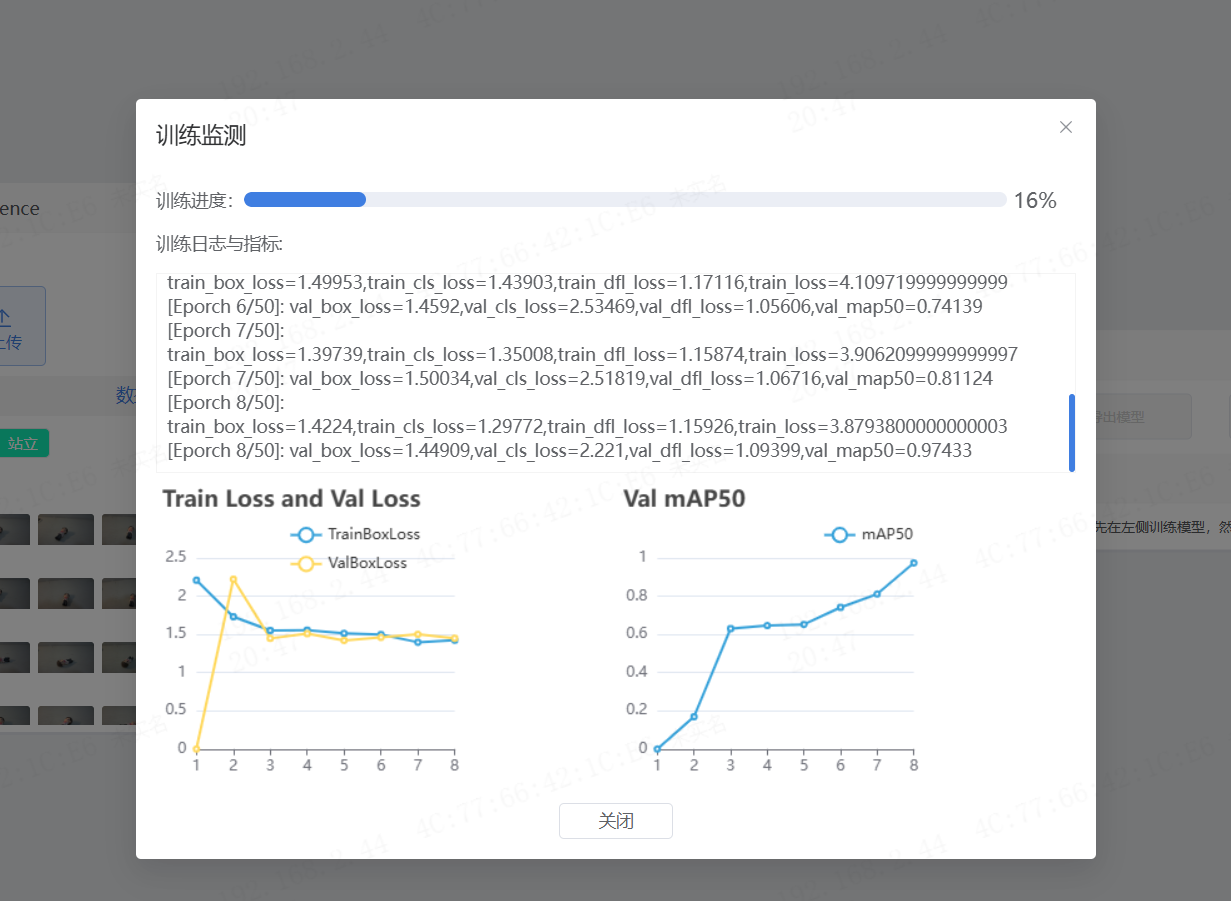The width and height of the screenshot is (1231, 901).
Task: Hide the mAP50 series via legend
Action: click(869, 534)
